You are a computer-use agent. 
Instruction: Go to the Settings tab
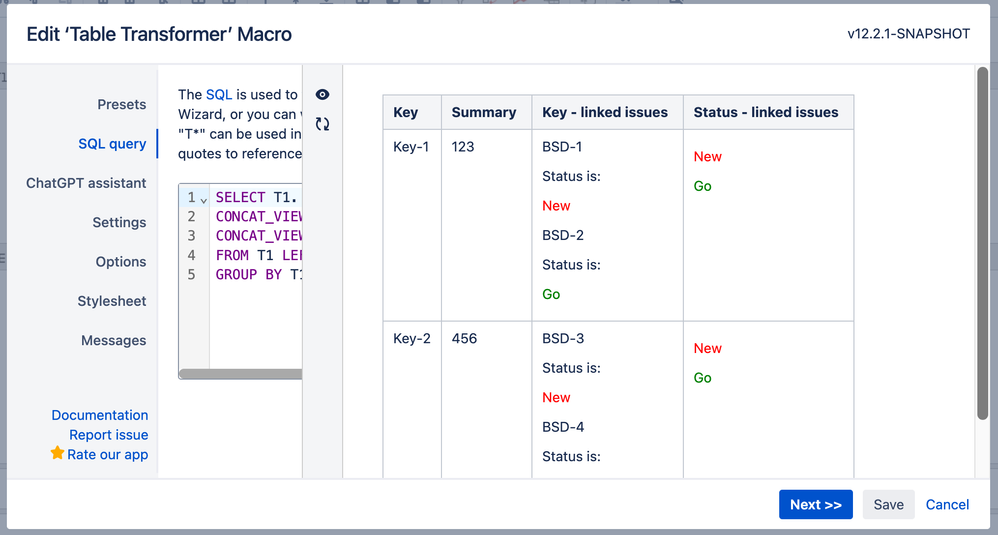click(x=119, y=223)
